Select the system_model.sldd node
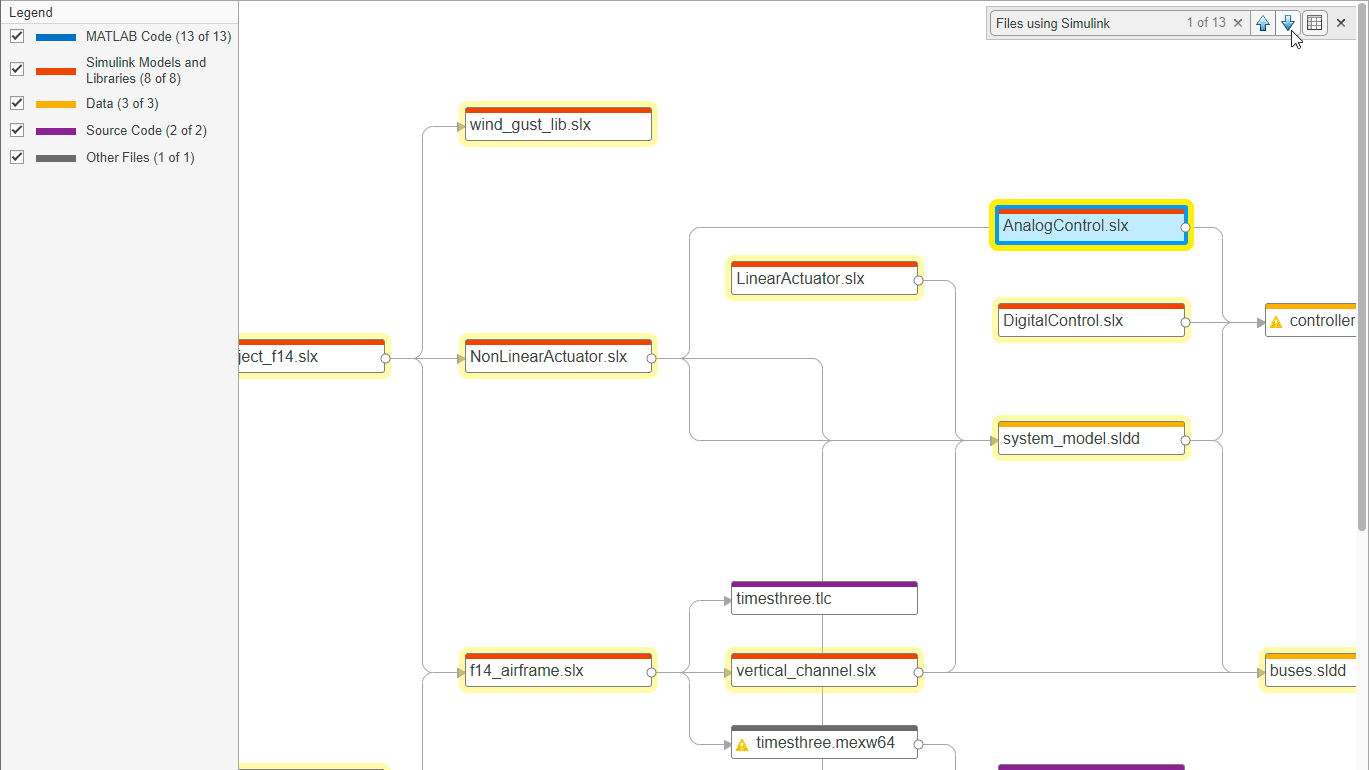The image size is (1369, 770). (1091, 438)
